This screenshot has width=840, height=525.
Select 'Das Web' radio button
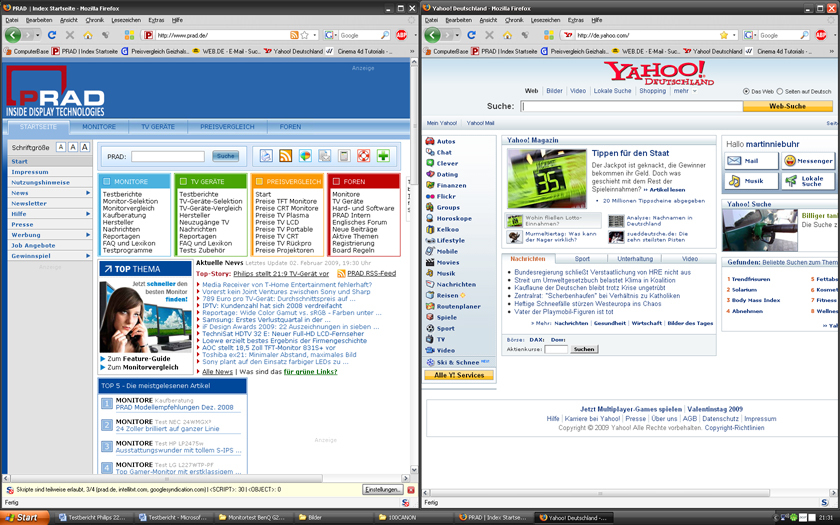[x=746, y=92]
